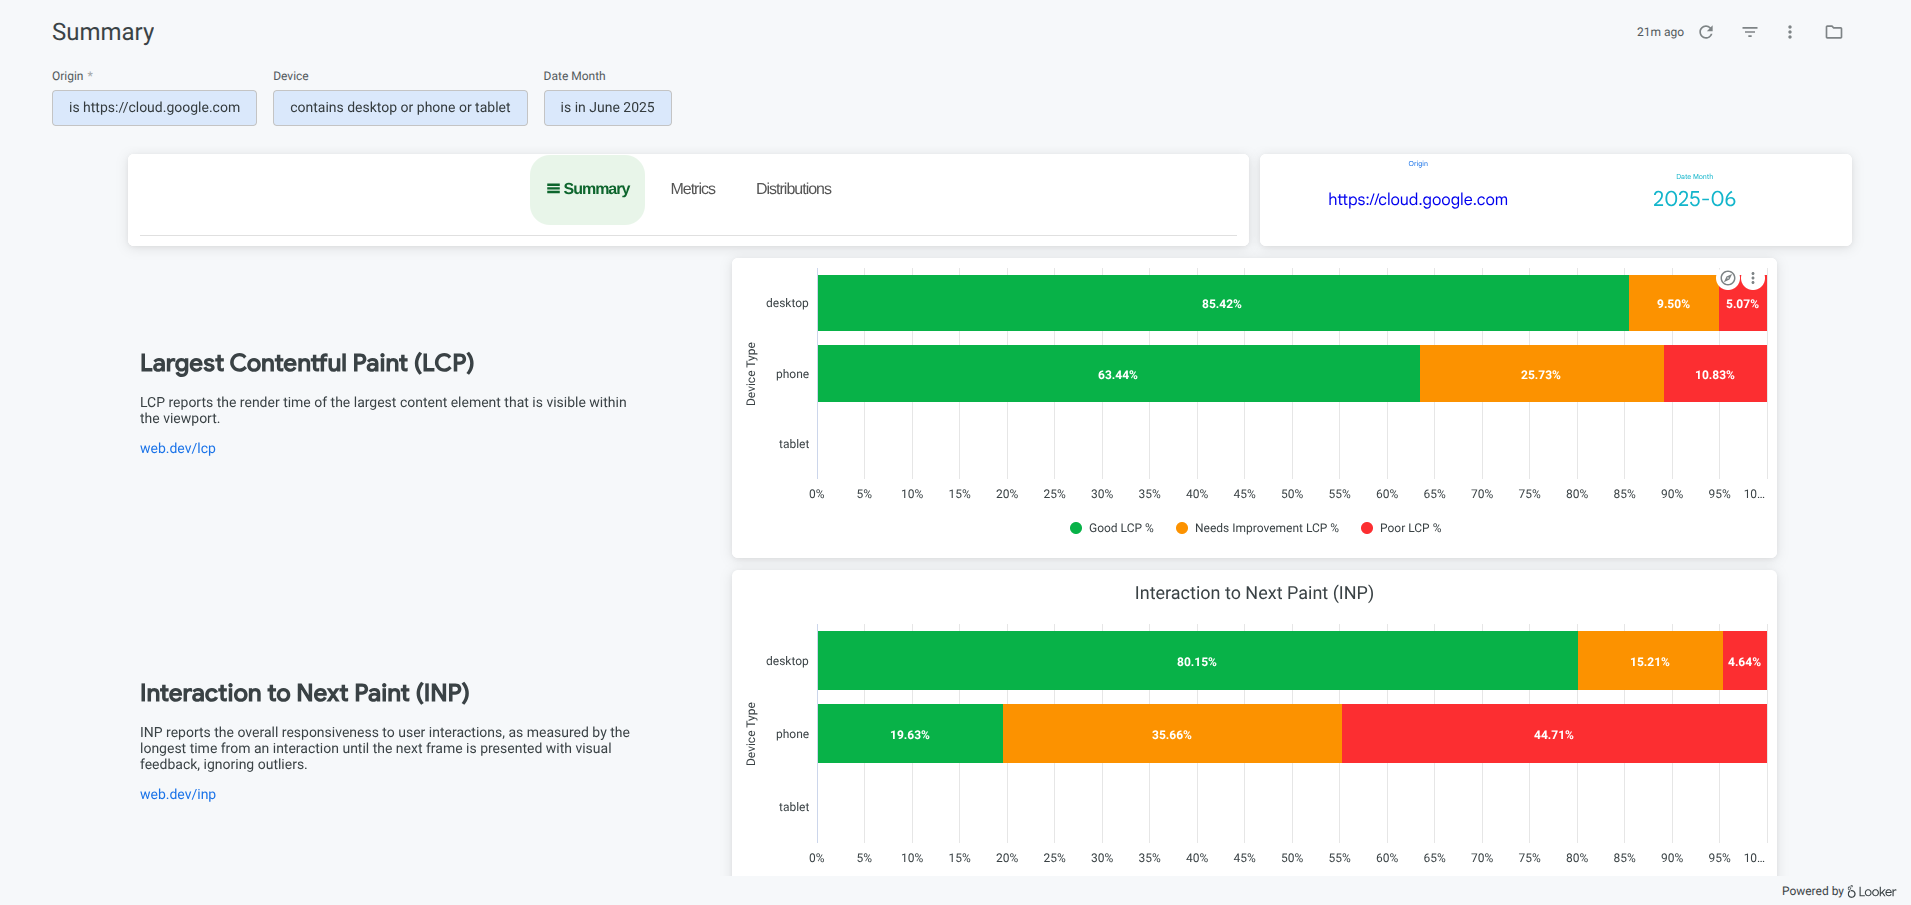Click the Powered by Looker link
The width and height of the screenshot is (1911, 905).
pos(1838,891)
